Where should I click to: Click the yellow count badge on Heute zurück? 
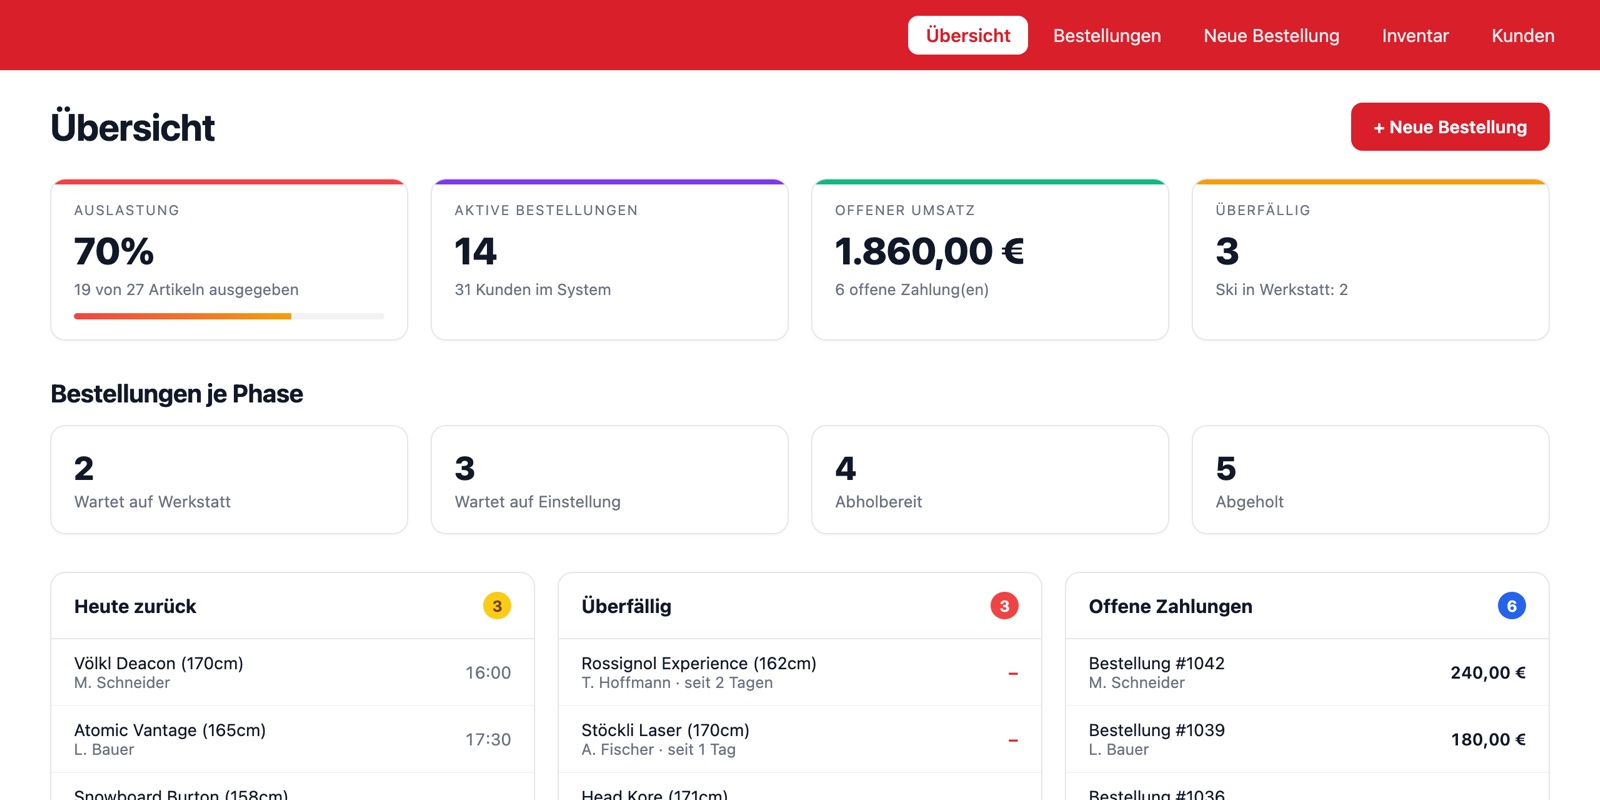[x=497, y=606]
